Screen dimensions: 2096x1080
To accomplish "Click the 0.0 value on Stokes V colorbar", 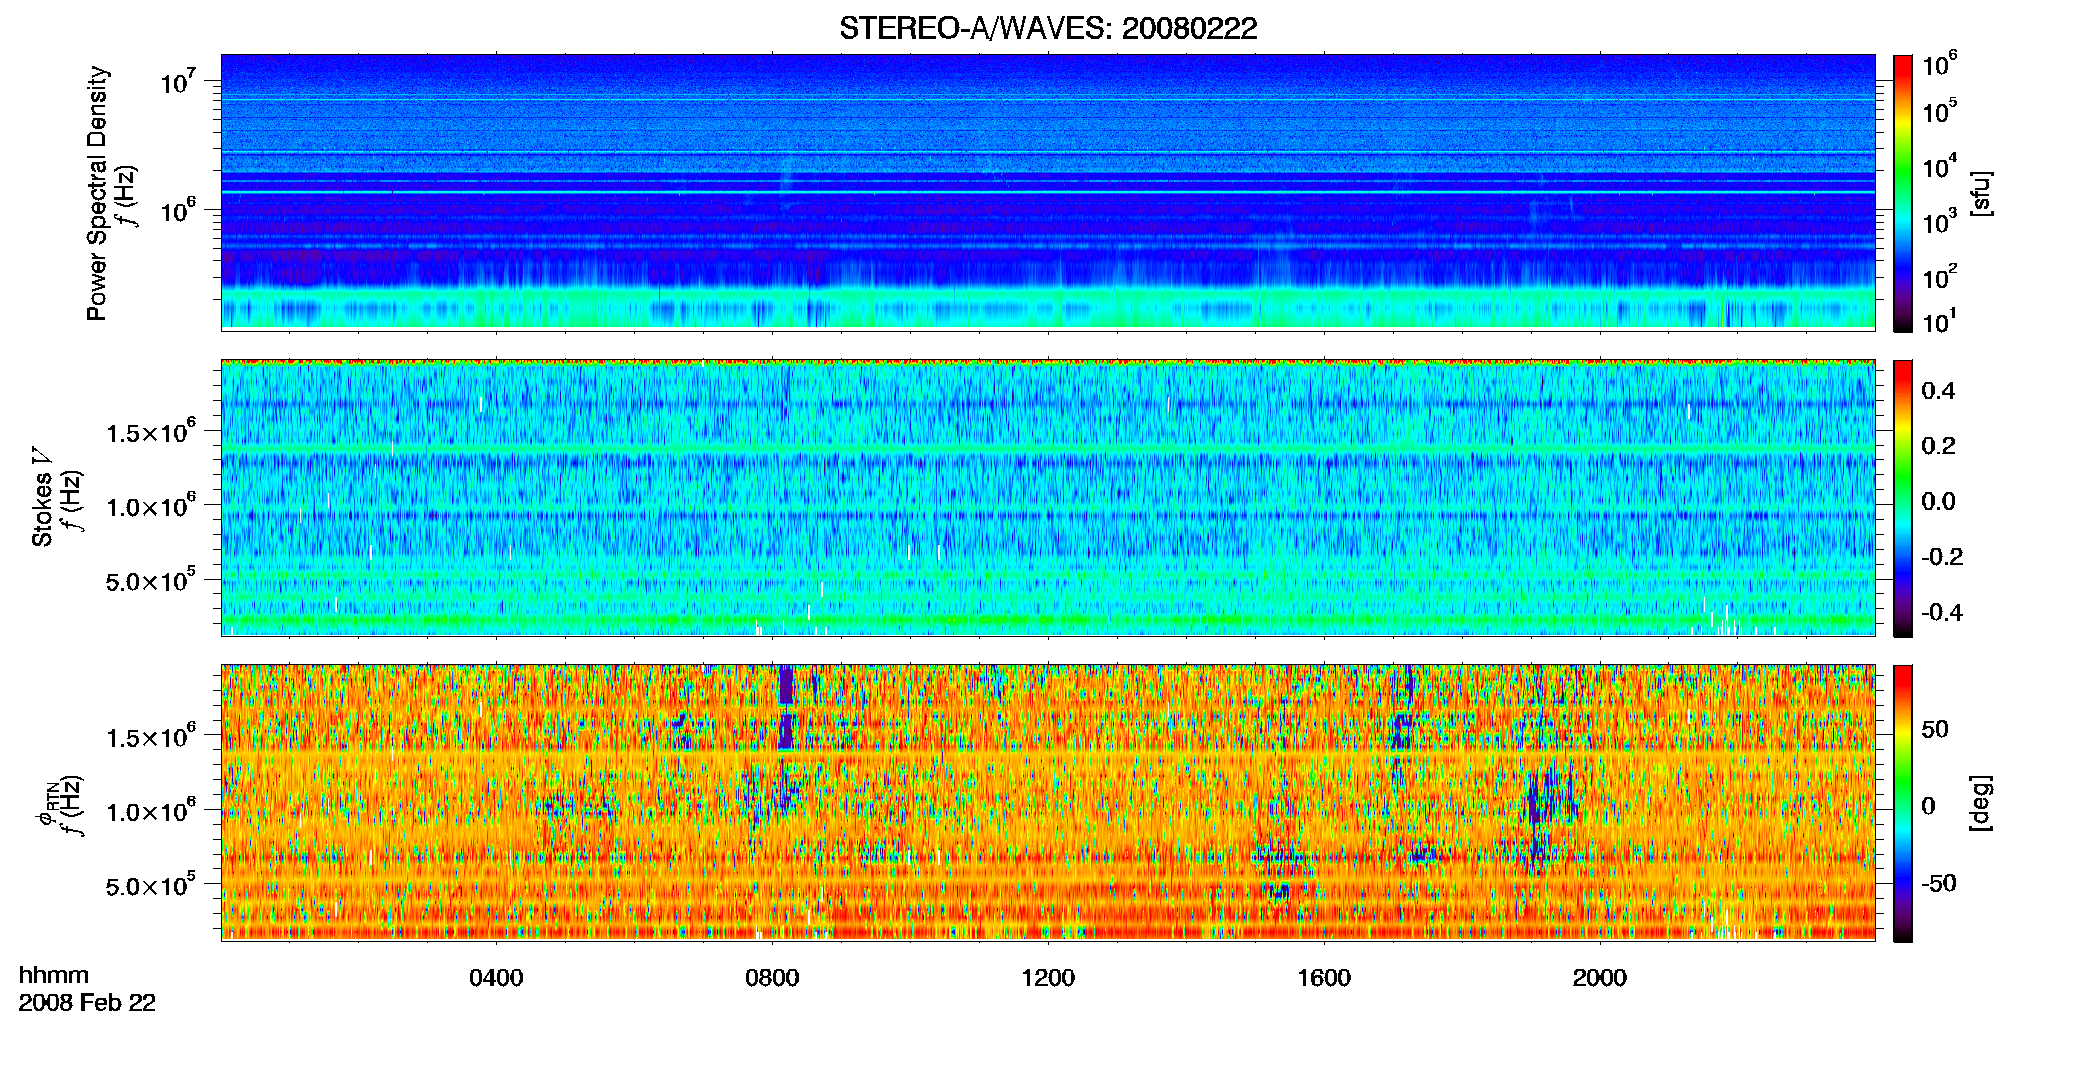I will 1938,502.
